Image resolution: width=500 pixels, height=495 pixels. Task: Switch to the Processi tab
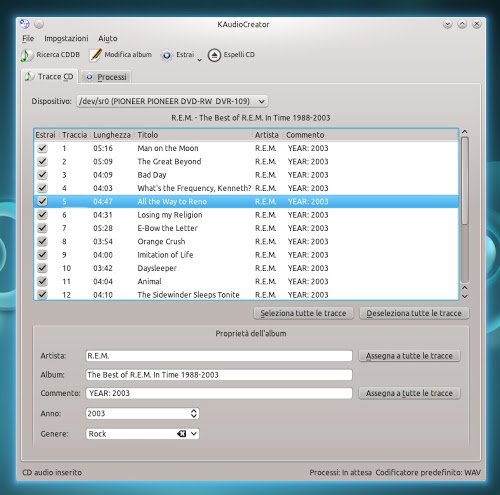tap(106, 77)
